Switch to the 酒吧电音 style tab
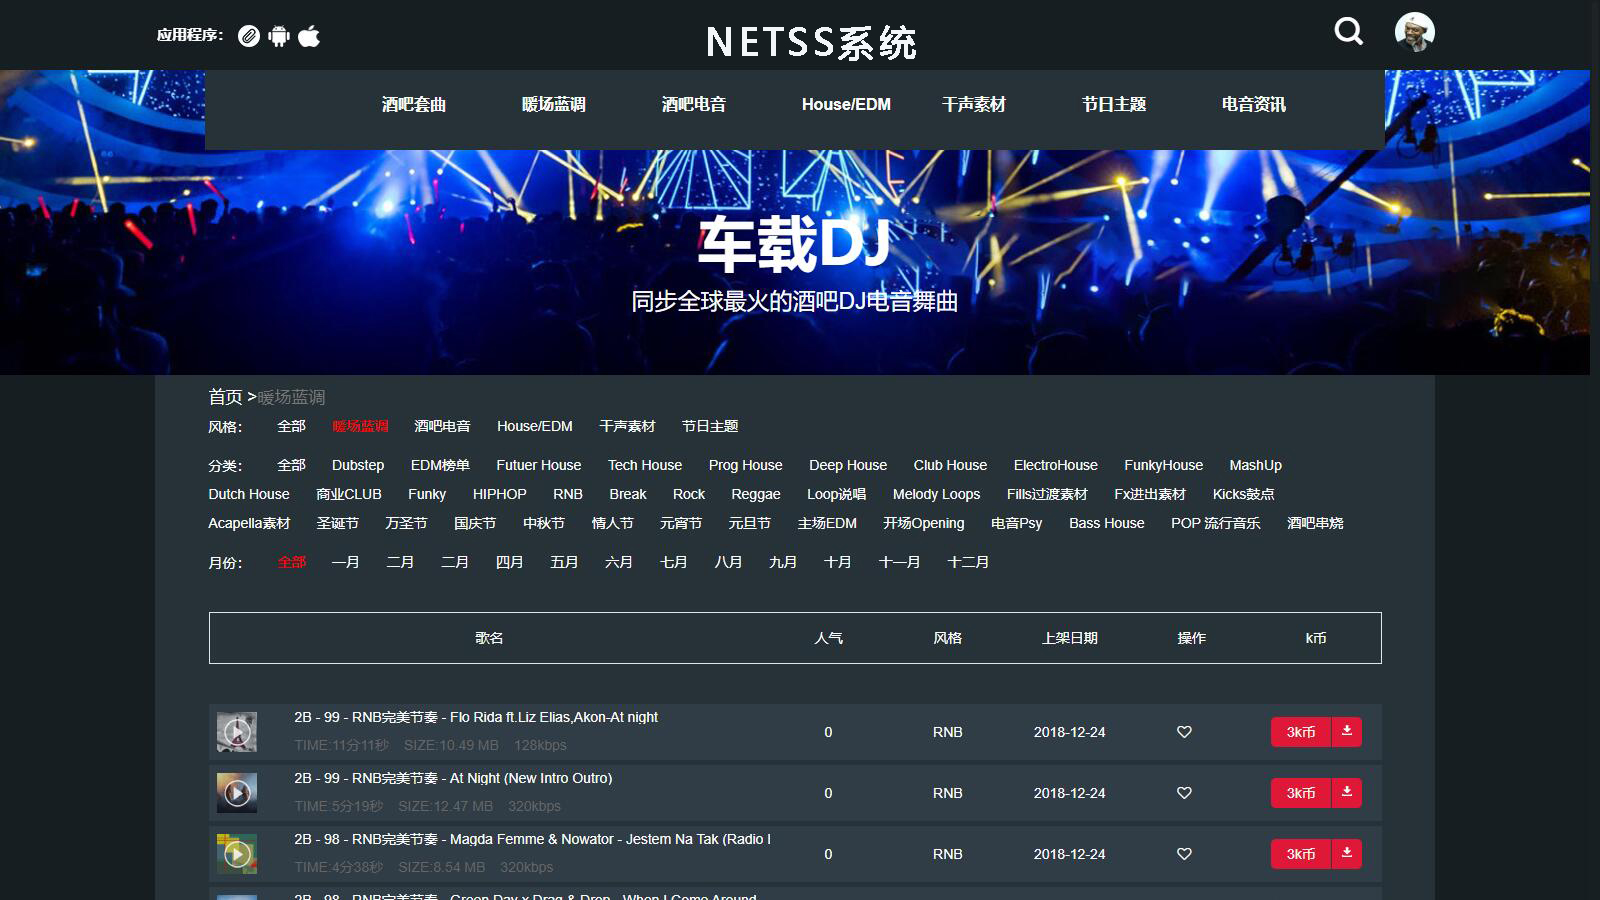 (x=443, y=425)
